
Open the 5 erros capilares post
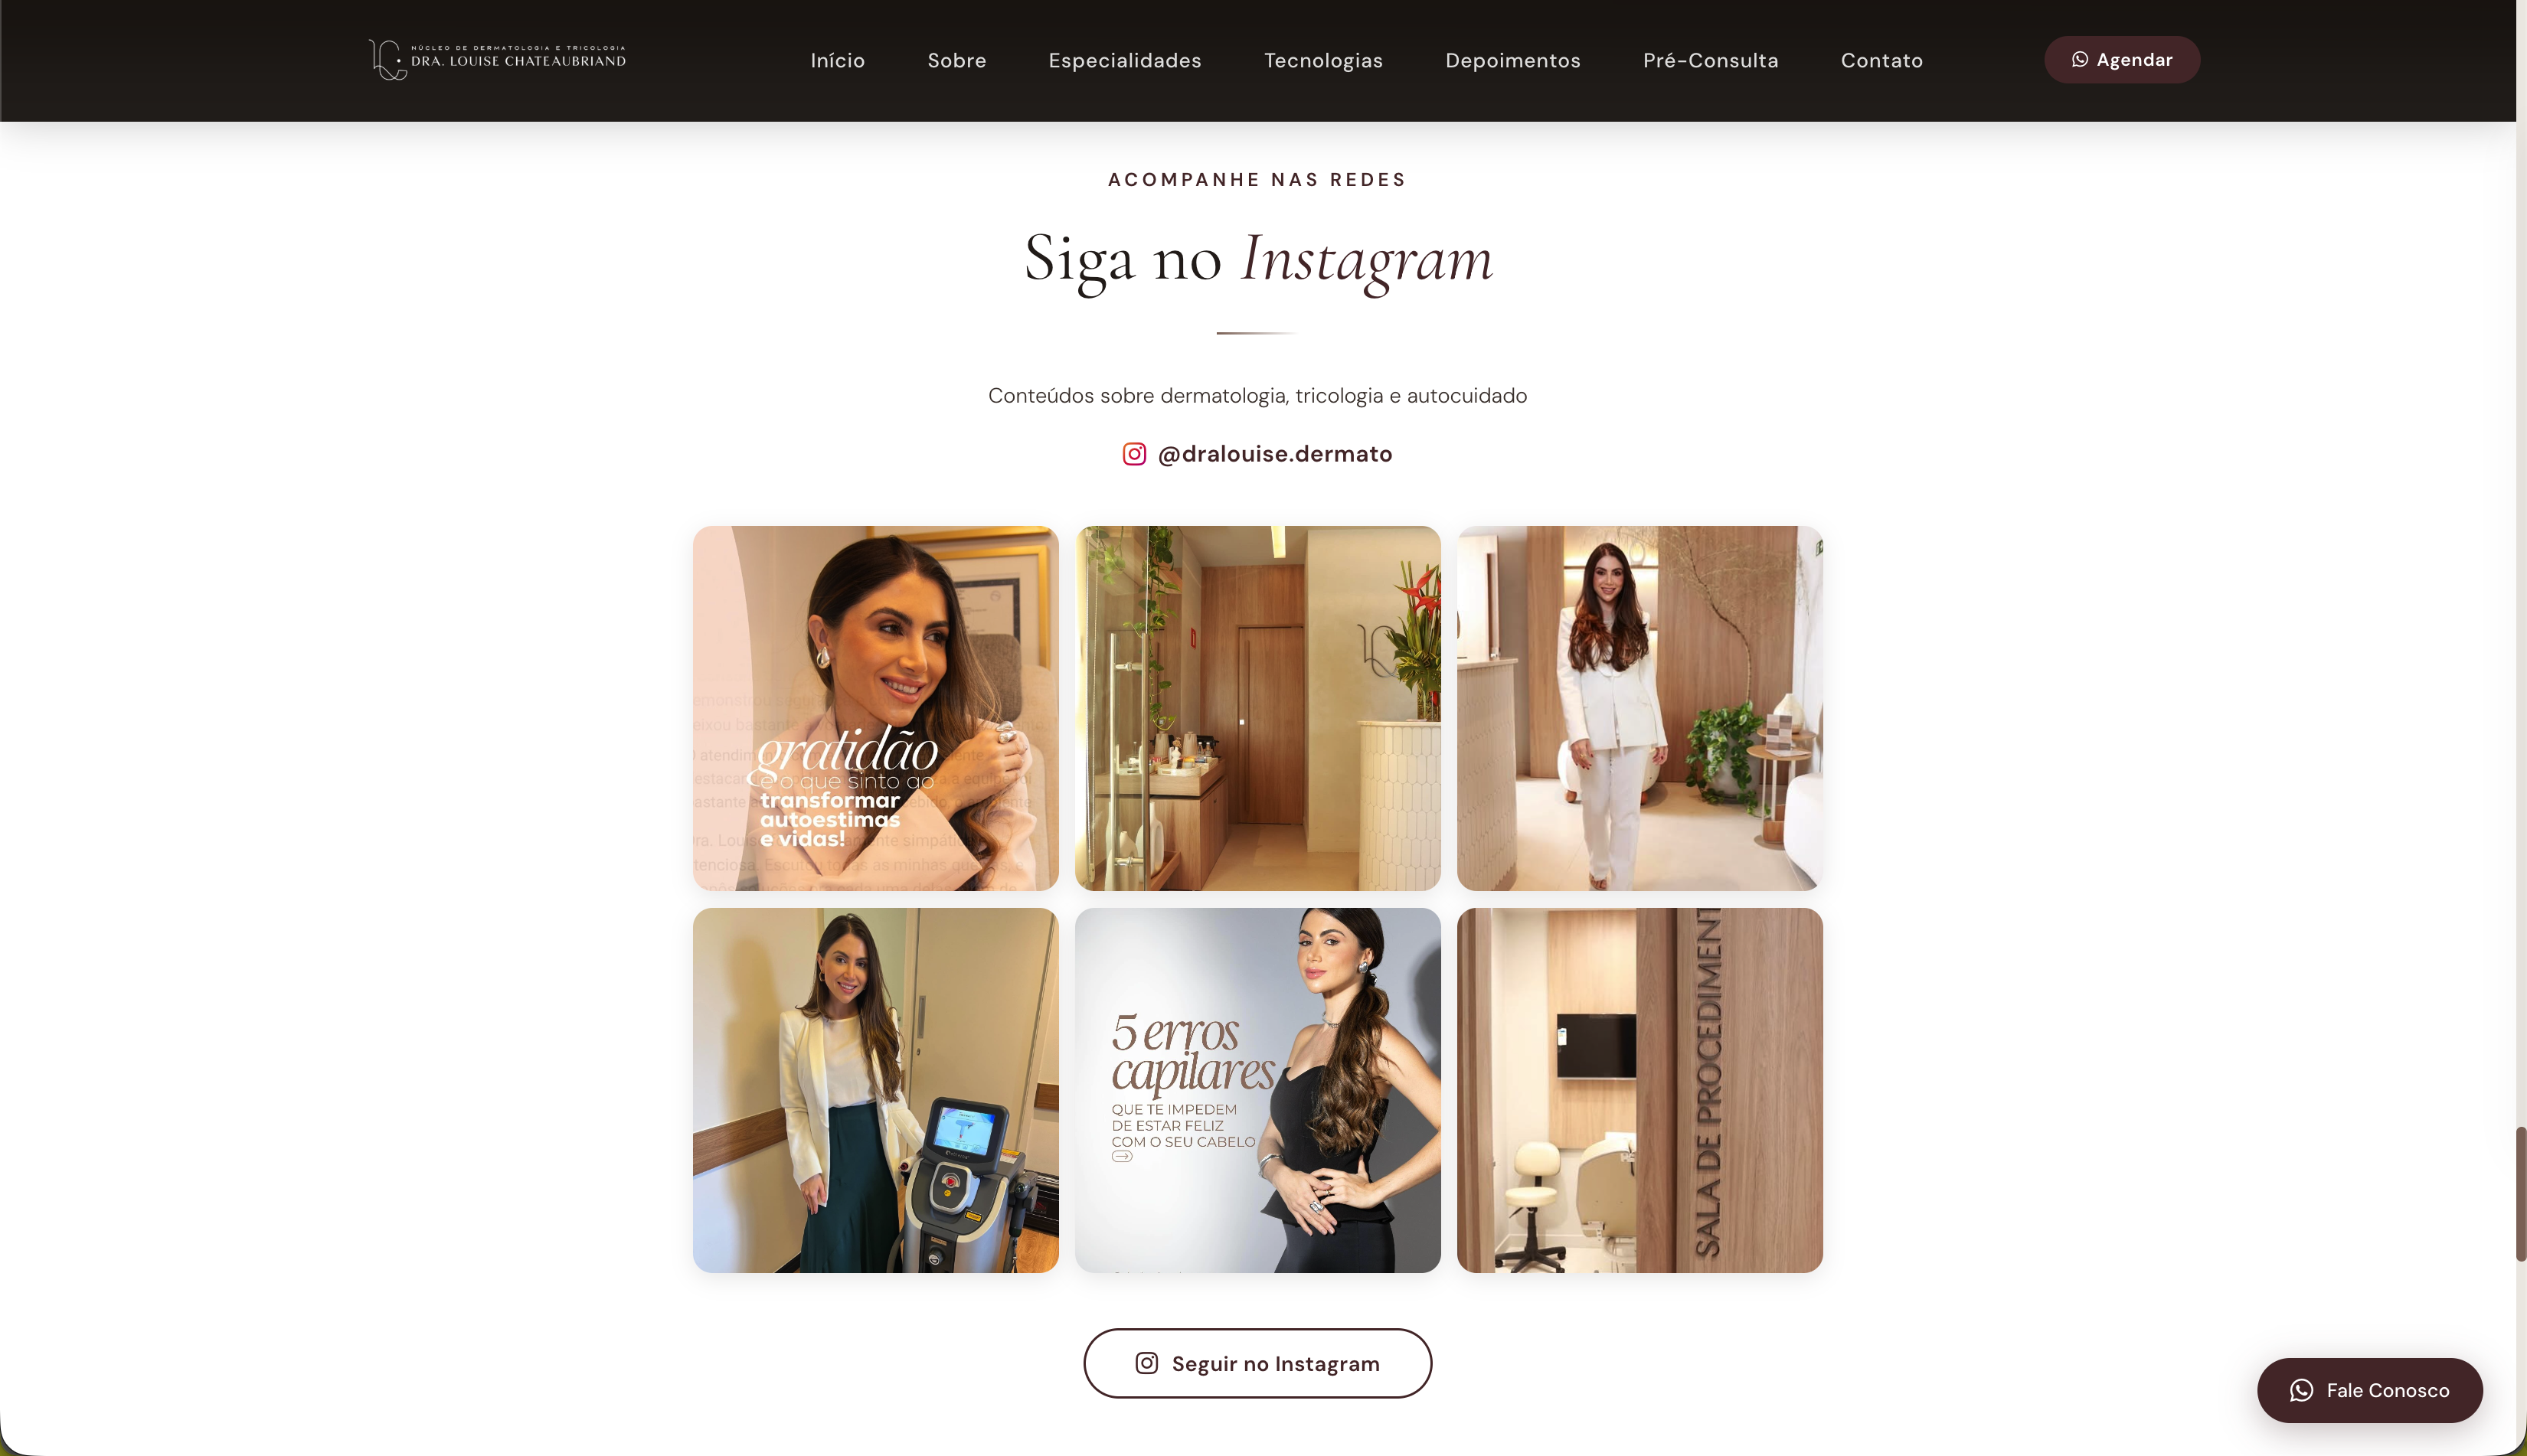coord(1258,1090)
